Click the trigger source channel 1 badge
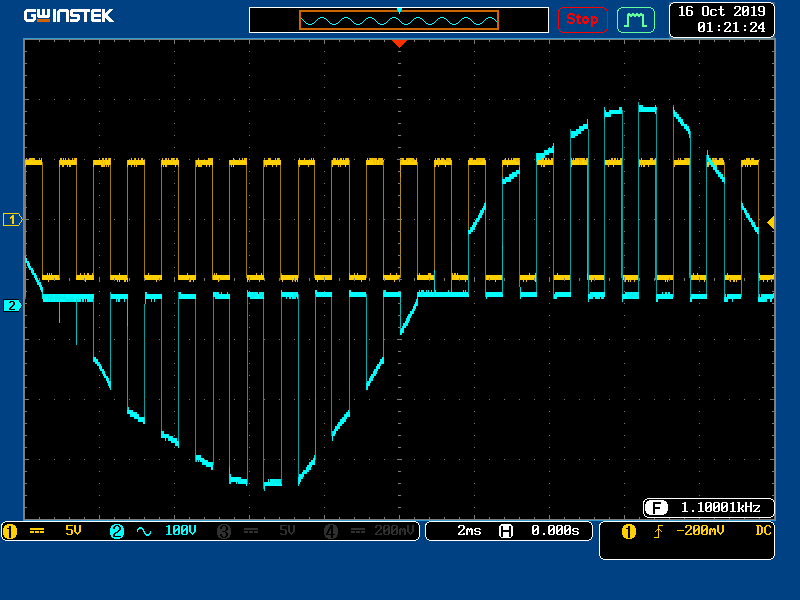 click(x=629, y=532)
